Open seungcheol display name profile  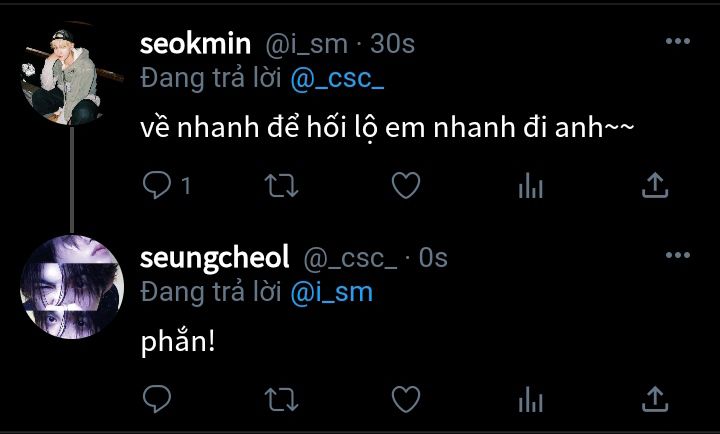[215, 258]
